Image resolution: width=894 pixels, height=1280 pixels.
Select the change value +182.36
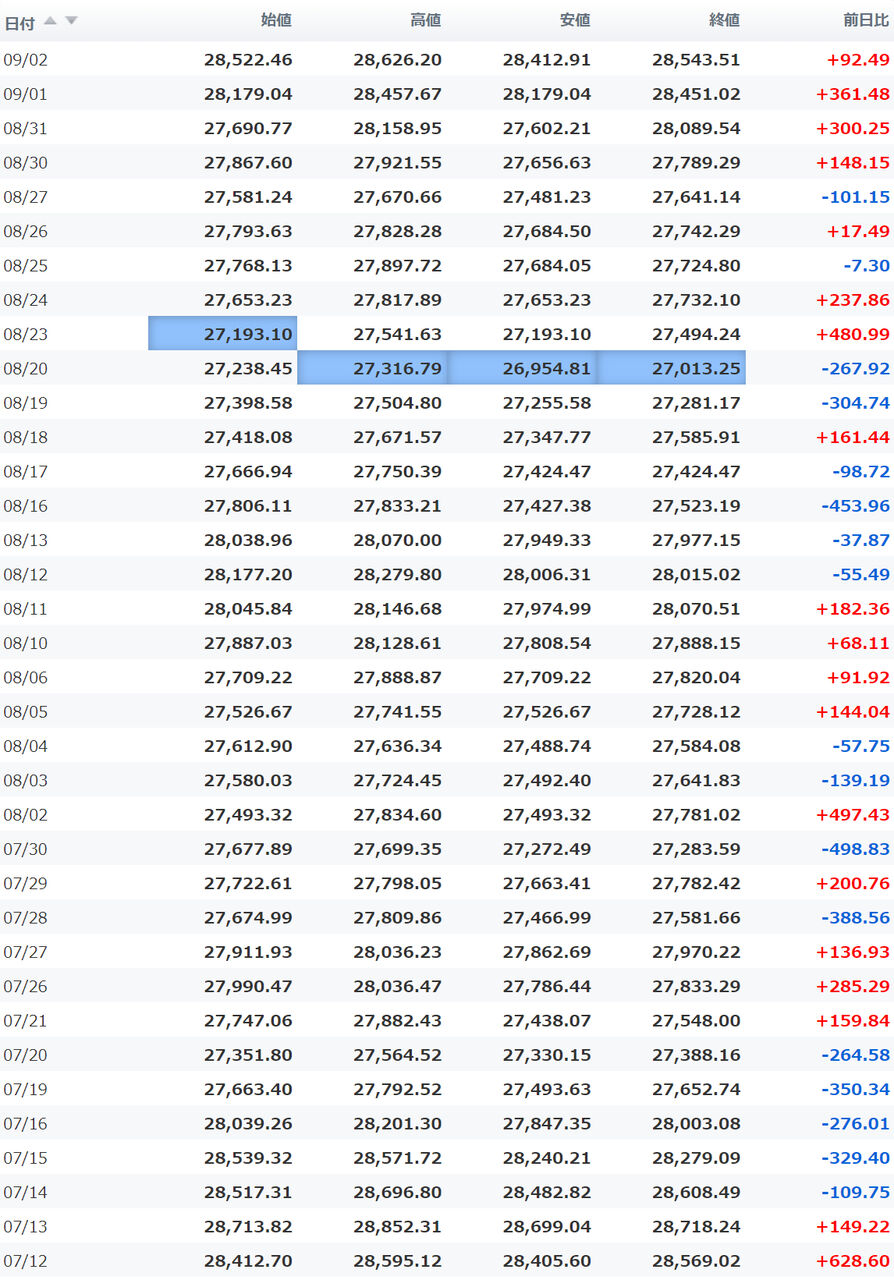[853, 609]
